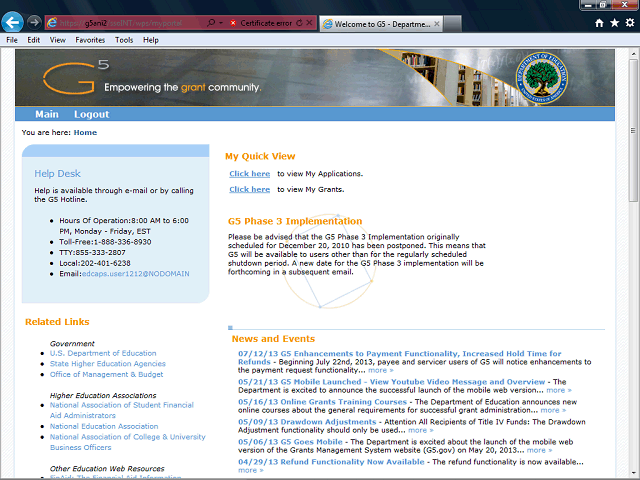Open the File menu
Screen dimensions: 640x480
12,40
